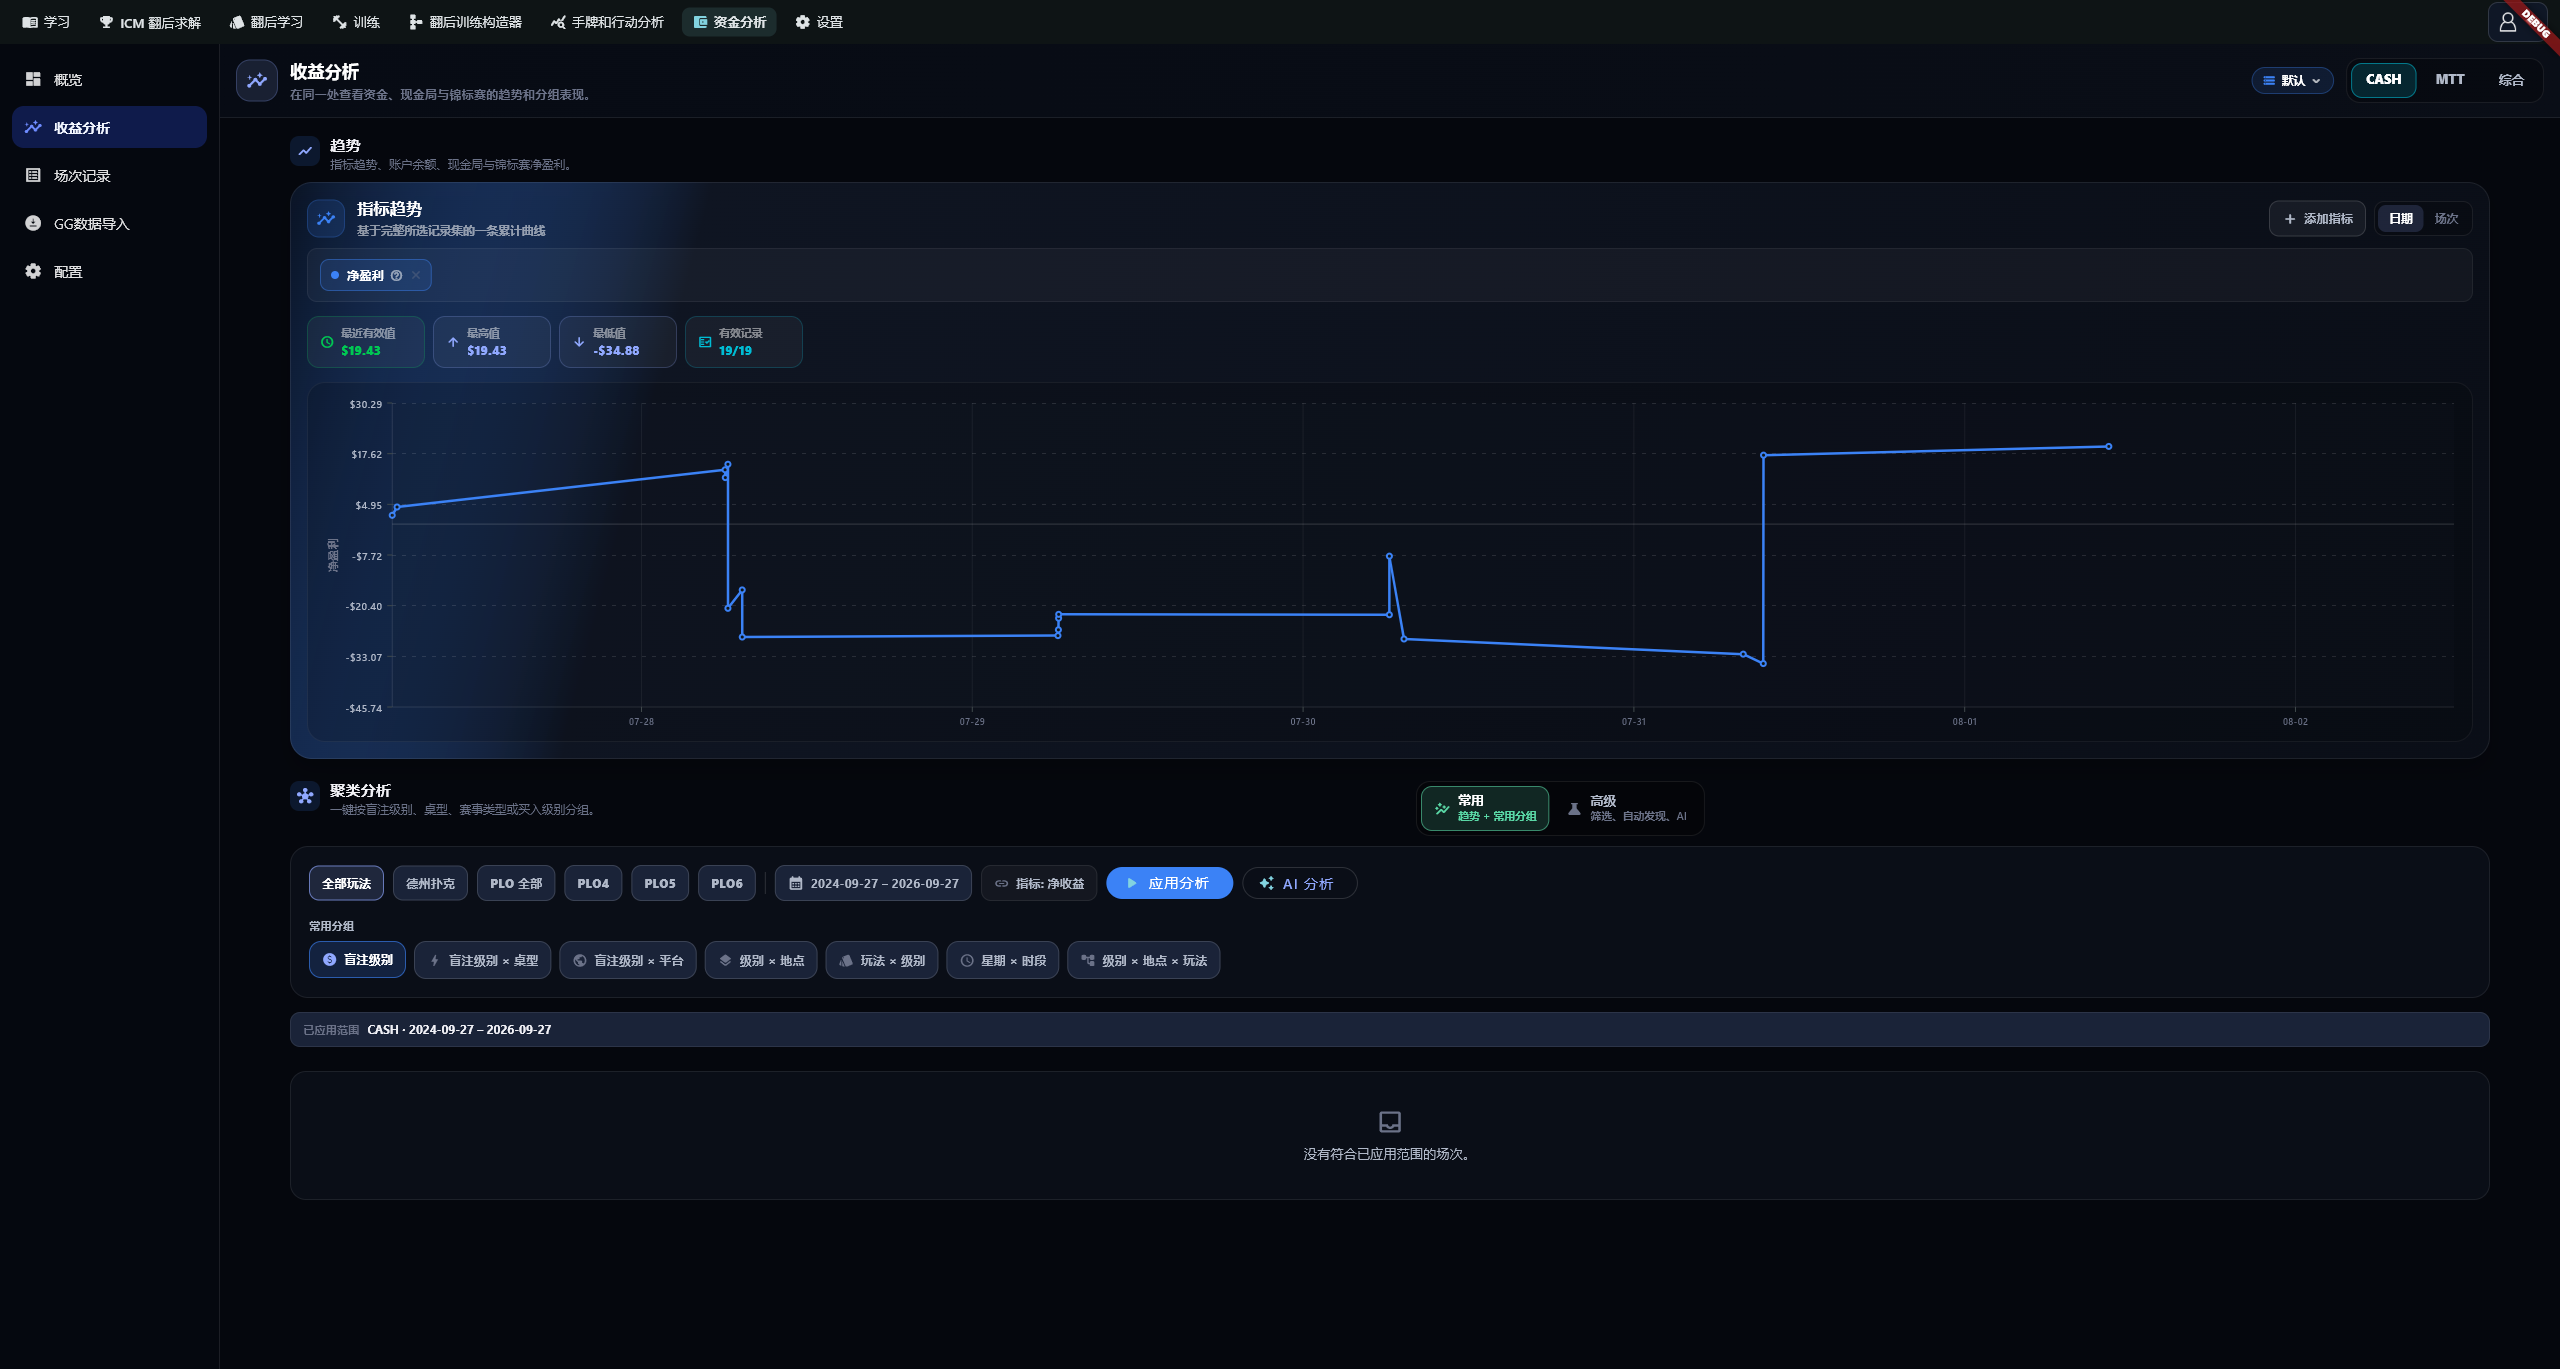Expand the 默认 dropdown
The width and height of the screenshot is (2560, 1369).
[2292, 81]
